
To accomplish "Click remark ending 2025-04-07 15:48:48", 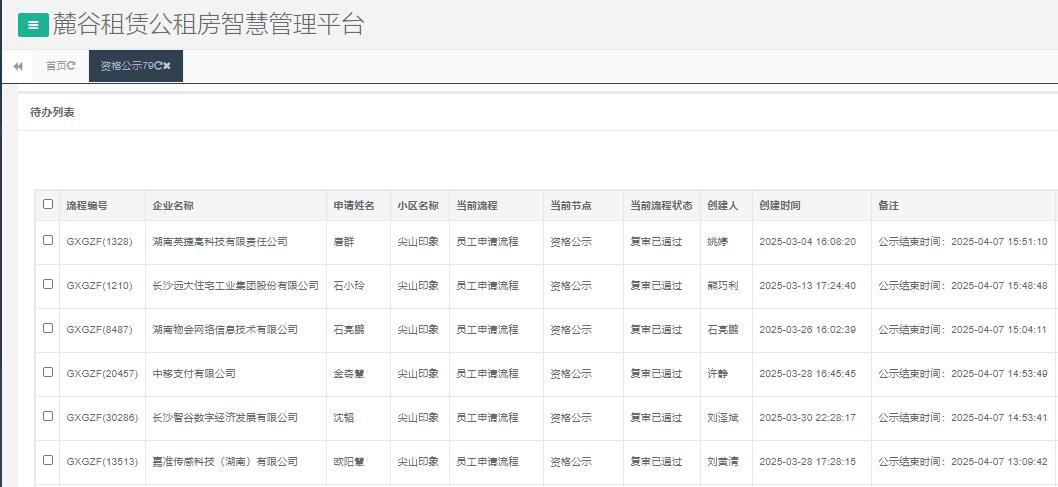I will (963, 285).
